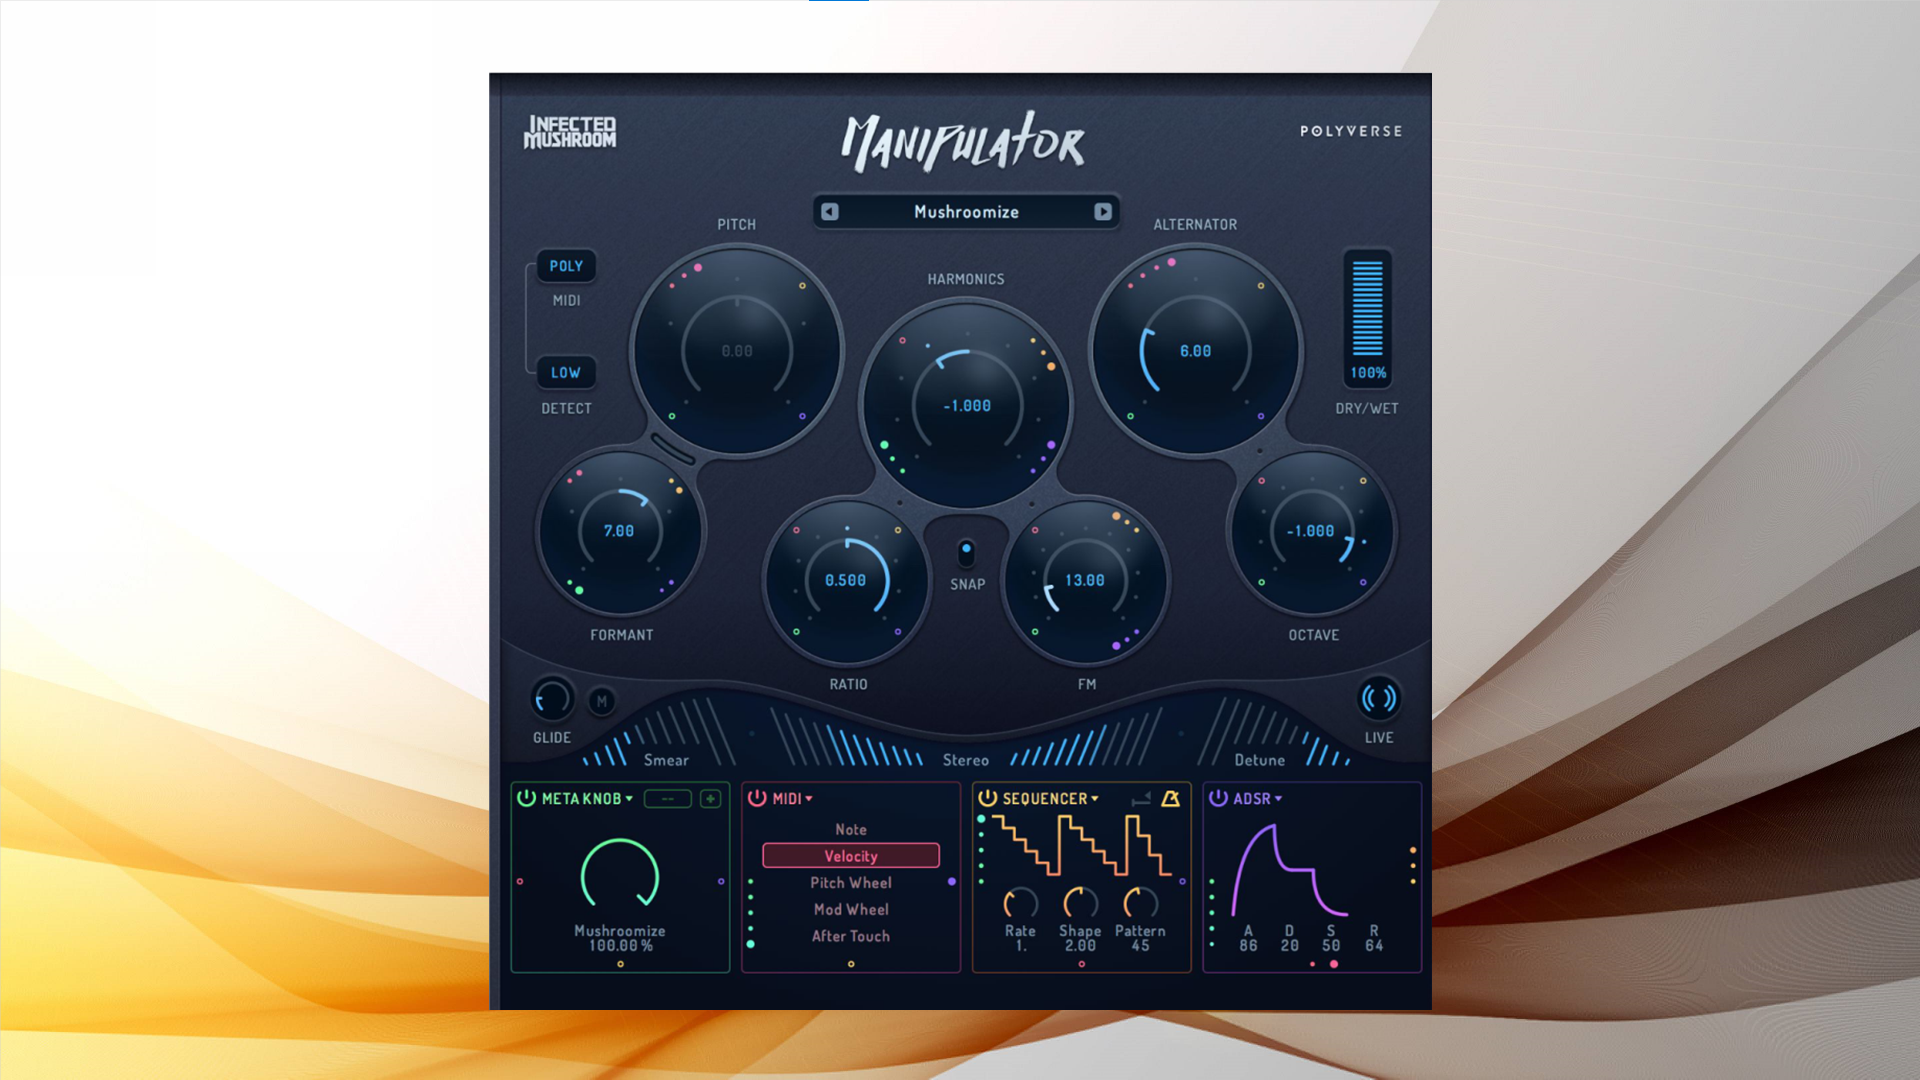This screenshot has width=1920, height=1080.
Task: Click the Glide knob
Action: [551, 699]
